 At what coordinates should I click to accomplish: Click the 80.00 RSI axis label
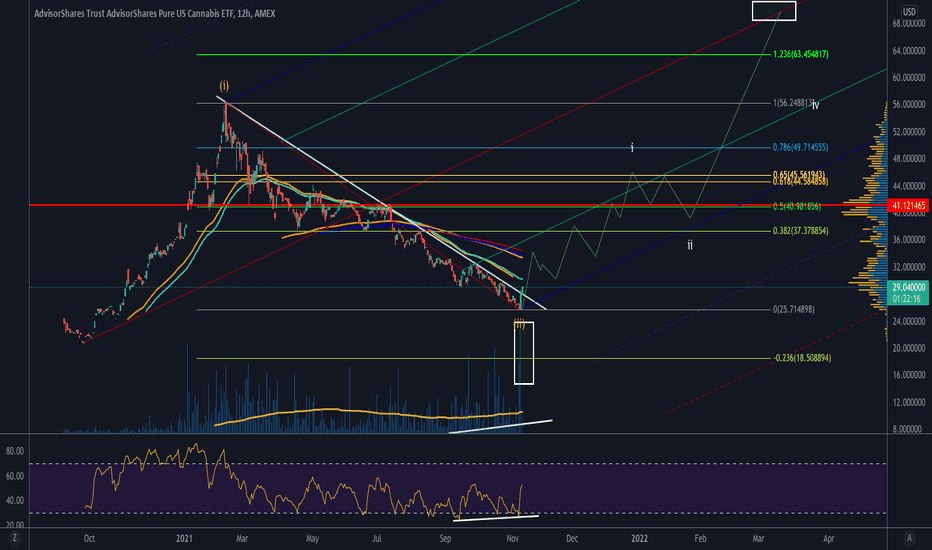coord(15,451)
